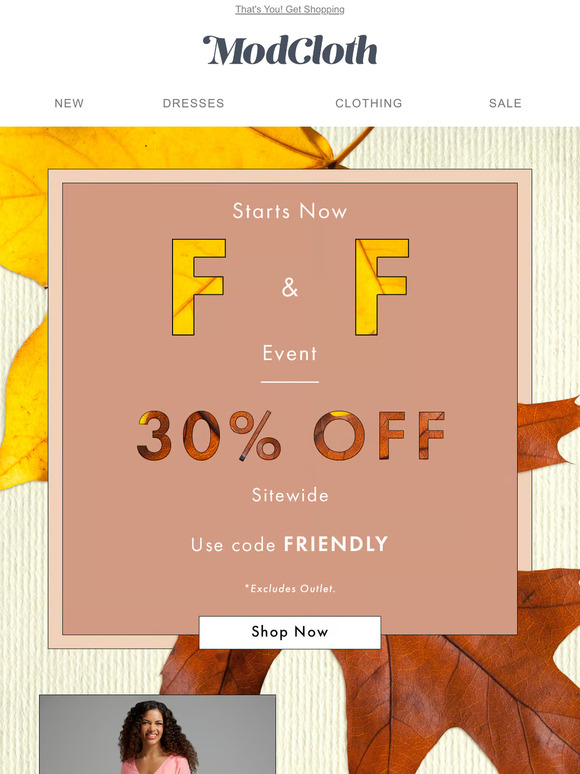Click the 30% OFF leaf-textured headline

[x=291, y=435]
